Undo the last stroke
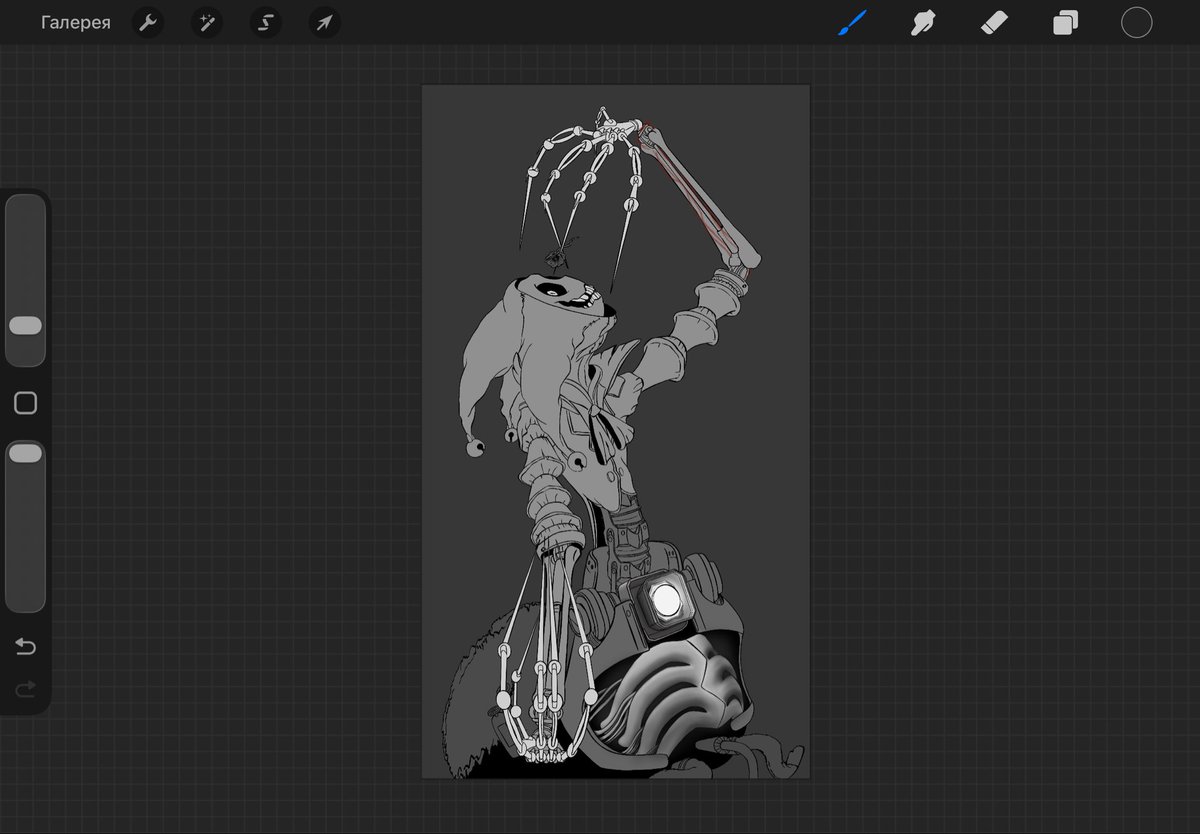Viewport: 1200px width, 834px height. pos(25,647)
